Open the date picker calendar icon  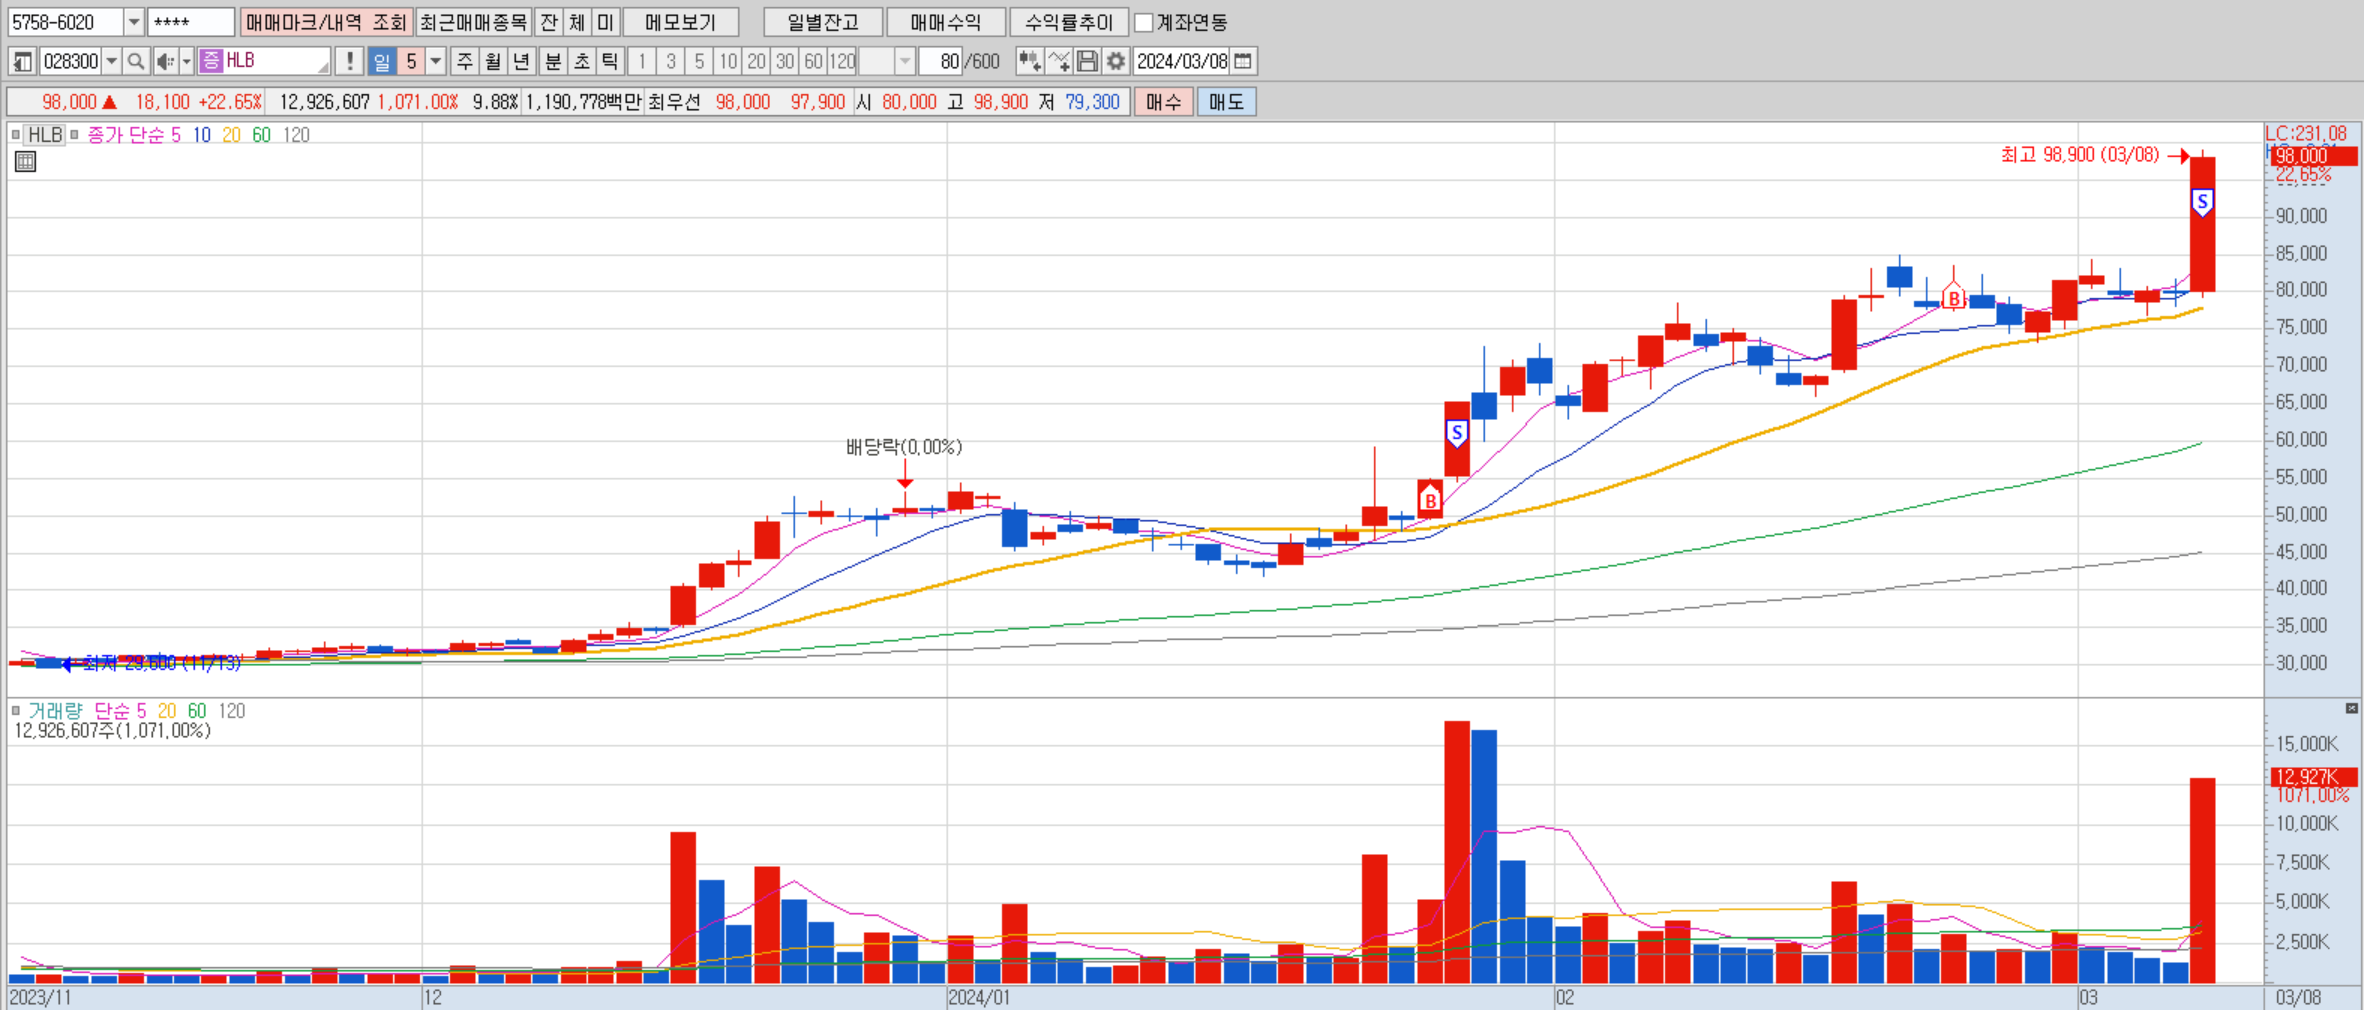tap(1243, 62)
